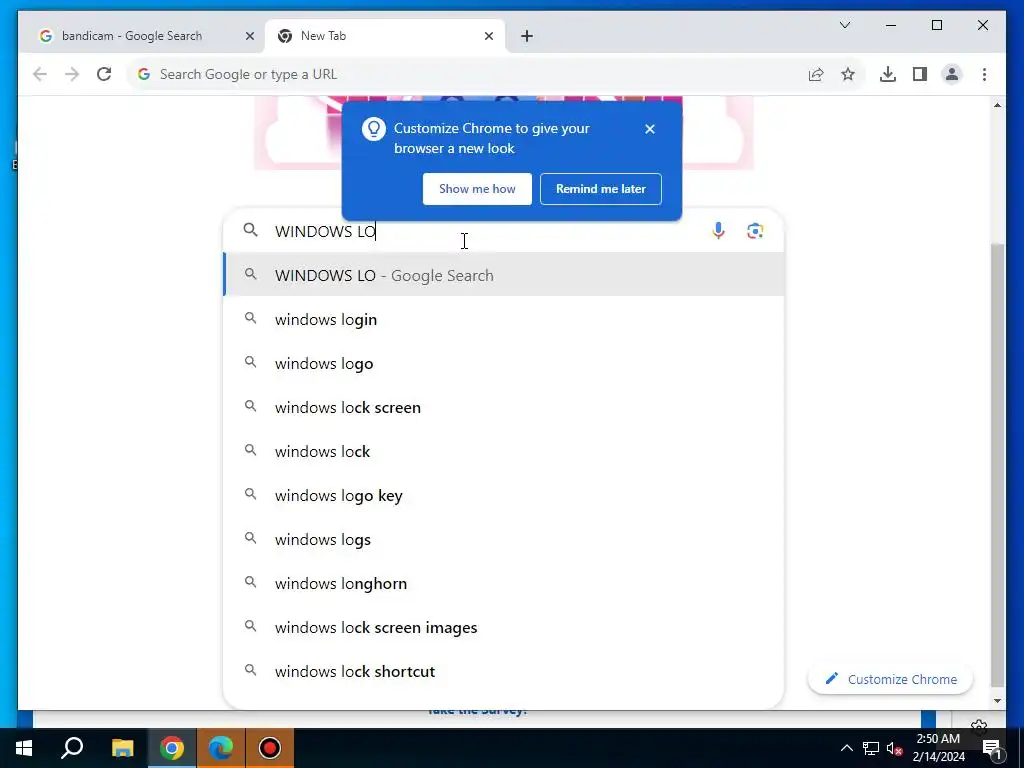Close the New Tab tab
1024x768 pixels.
coord(488,37)
